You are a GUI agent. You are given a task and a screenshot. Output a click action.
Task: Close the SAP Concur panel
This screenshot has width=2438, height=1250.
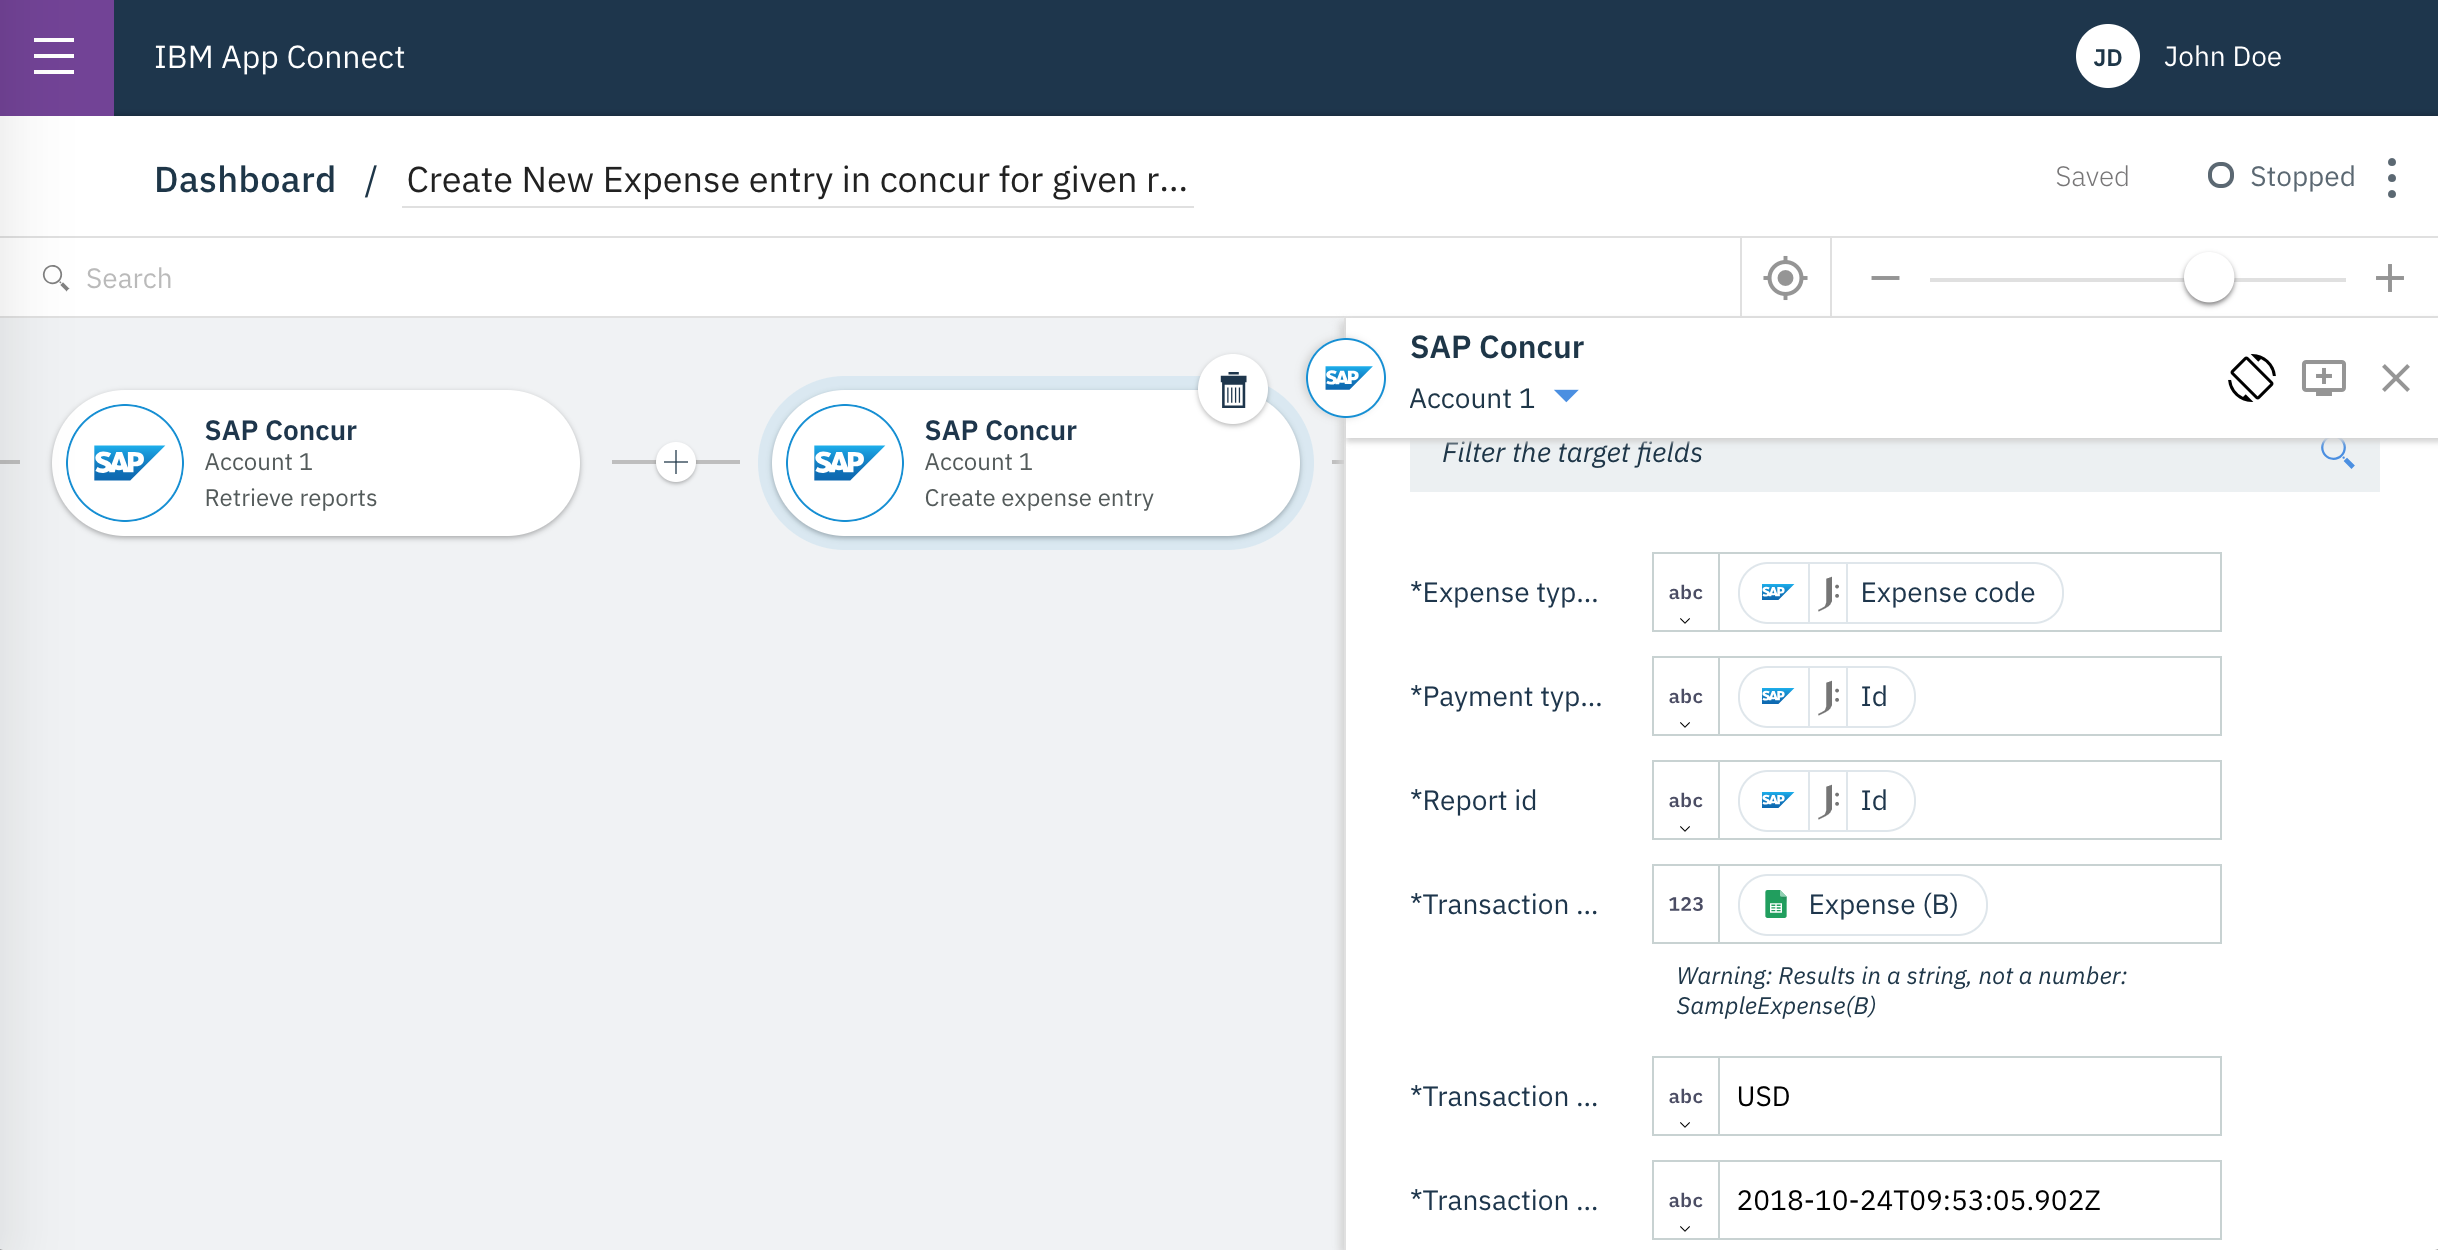click(x=2396, y=378)
